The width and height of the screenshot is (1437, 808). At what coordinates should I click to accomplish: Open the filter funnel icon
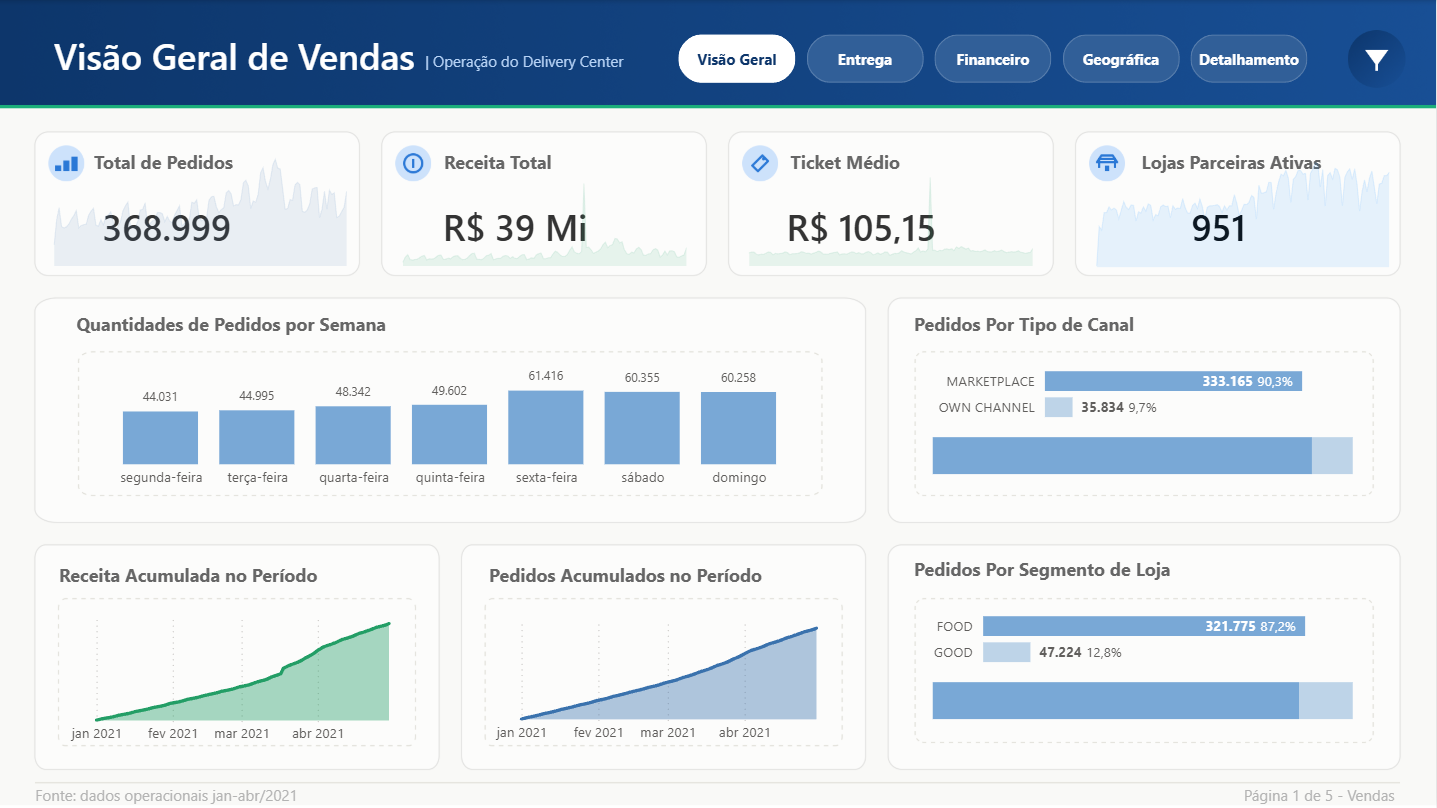click(1376, 60)
